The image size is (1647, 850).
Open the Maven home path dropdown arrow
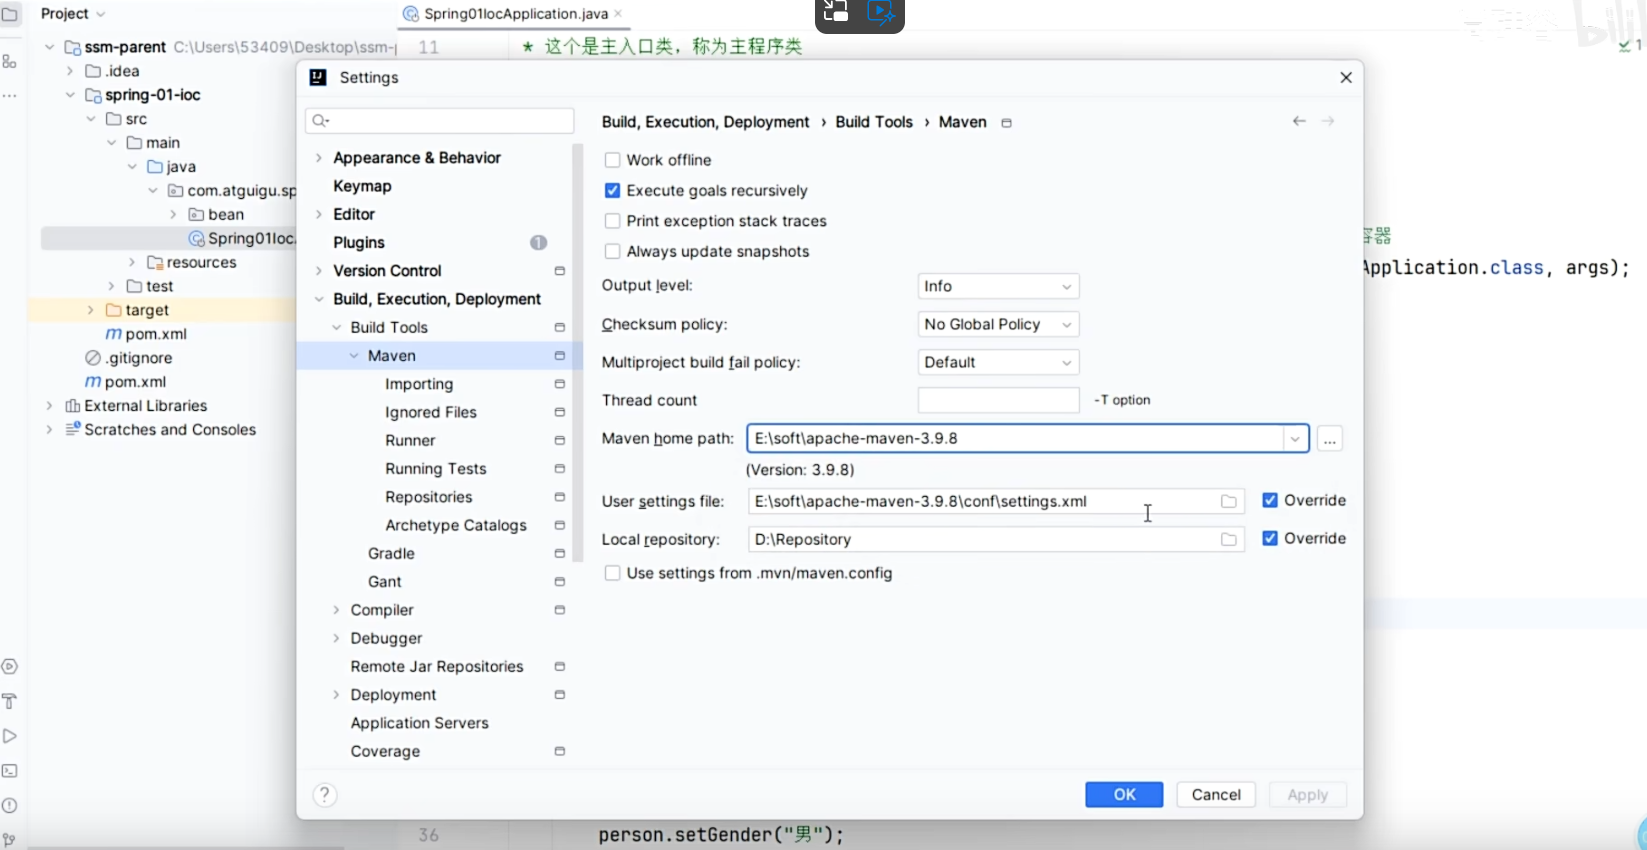tap(1295, 439)
